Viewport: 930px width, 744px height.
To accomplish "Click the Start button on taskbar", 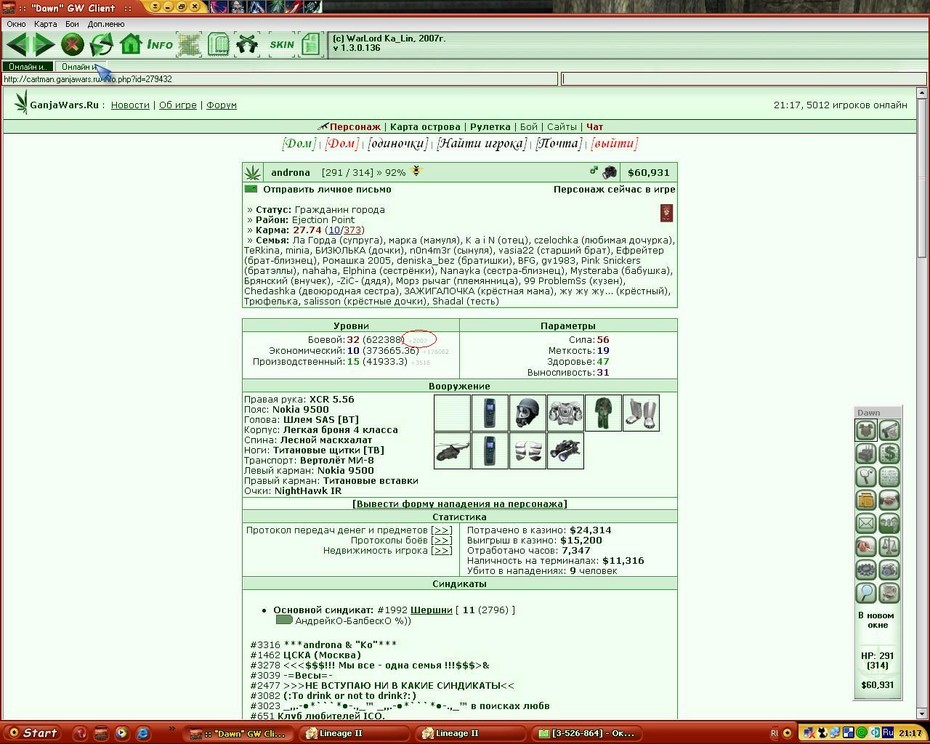I will click(x=34, y=733).
